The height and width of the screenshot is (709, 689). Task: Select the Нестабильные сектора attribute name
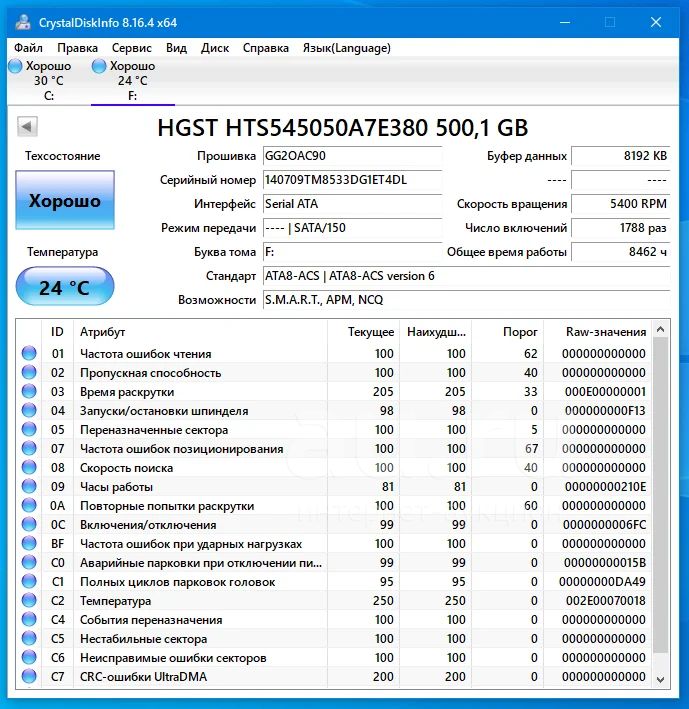click(144, 639)
